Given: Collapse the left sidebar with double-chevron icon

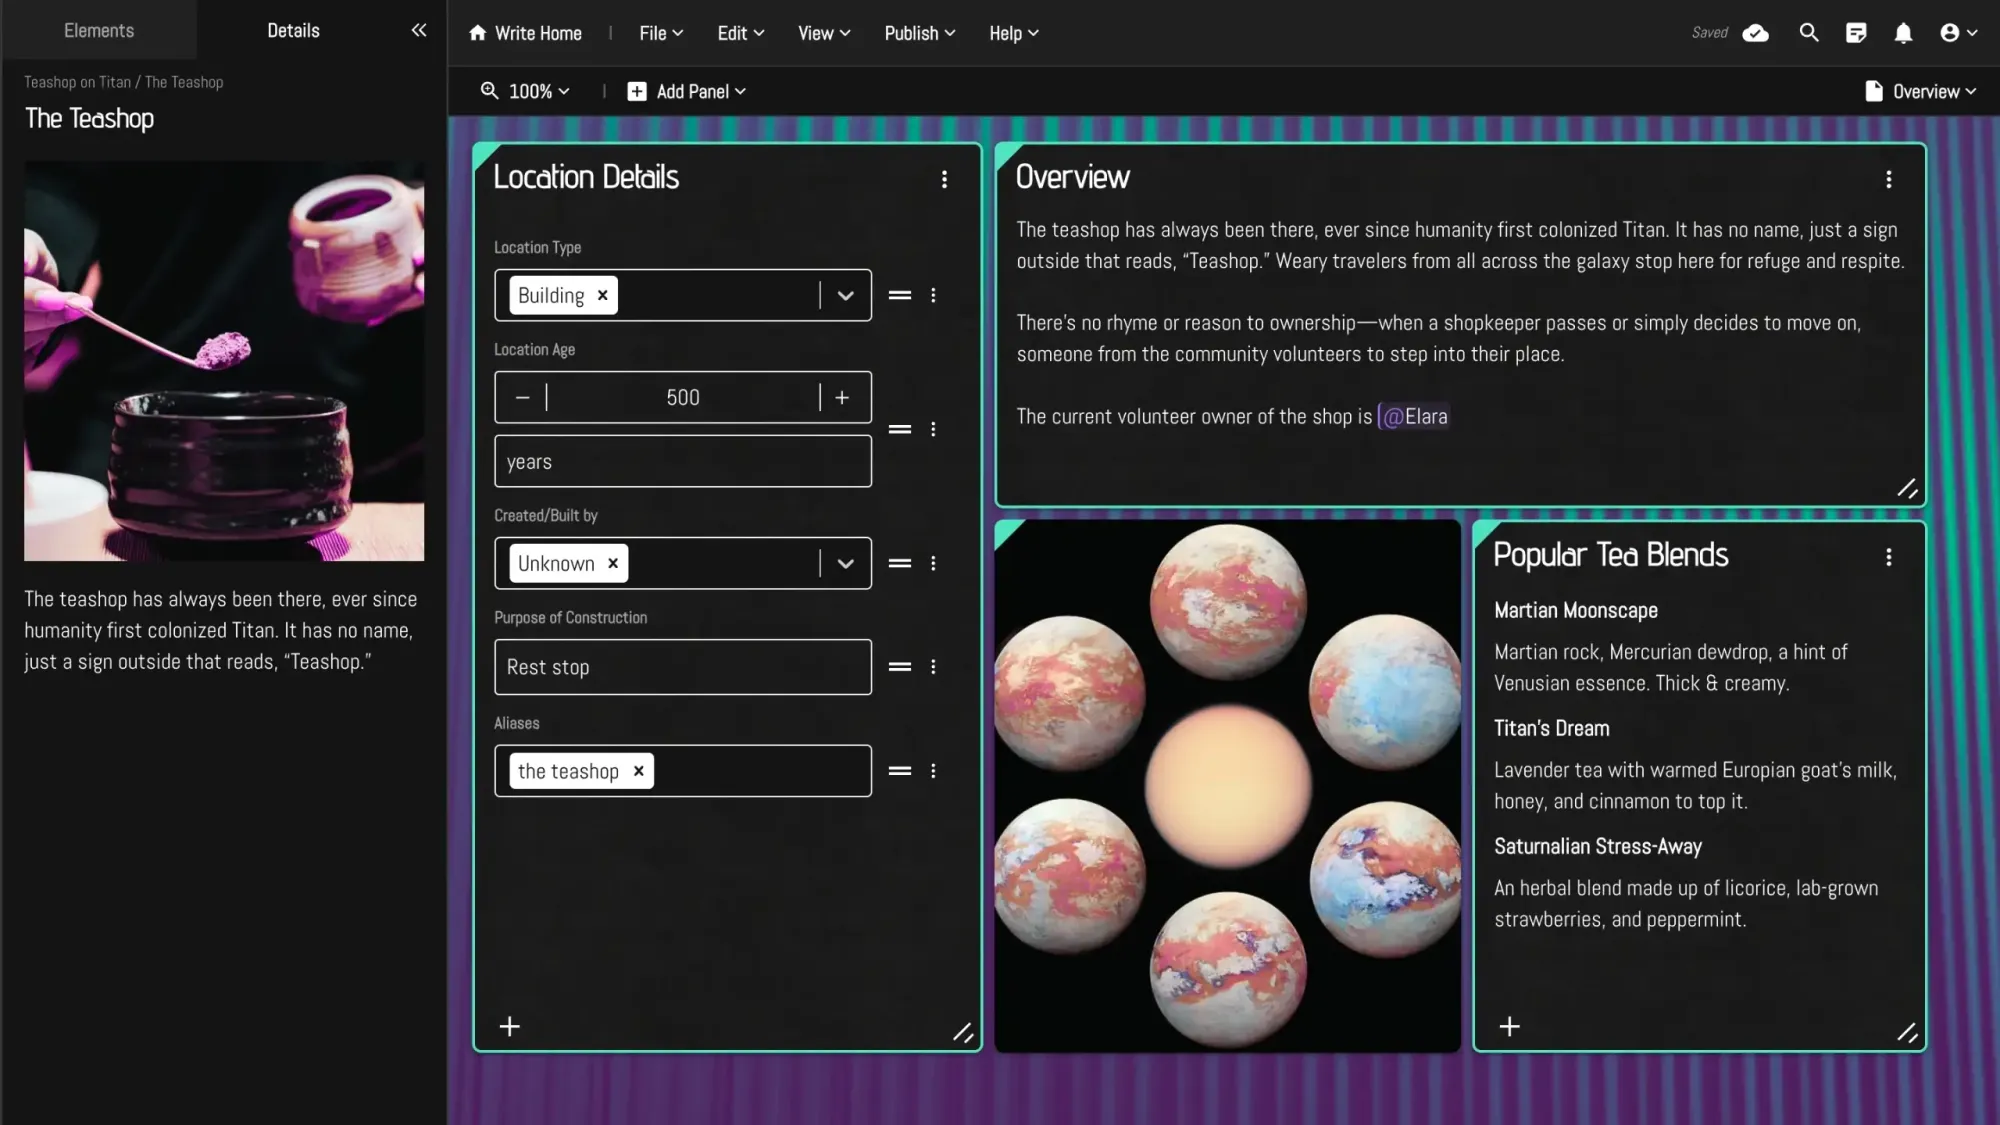Looking at the screenshot, I should coord(418,30).
